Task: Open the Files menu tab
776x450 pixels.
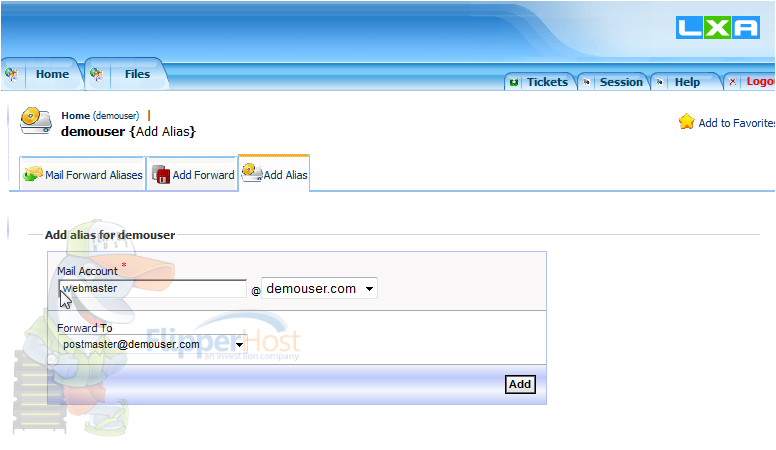Action: [137, 74]
